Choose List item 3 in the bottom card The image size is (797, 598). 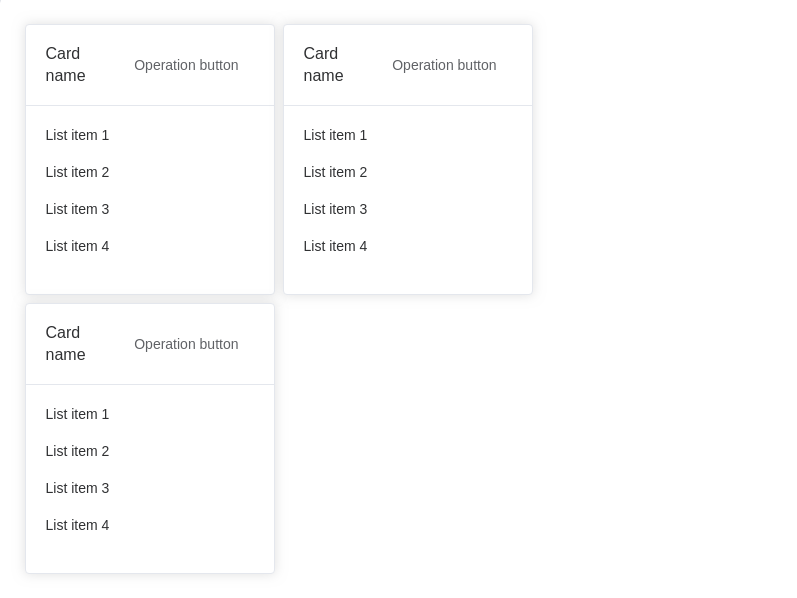tap(77, 488)
